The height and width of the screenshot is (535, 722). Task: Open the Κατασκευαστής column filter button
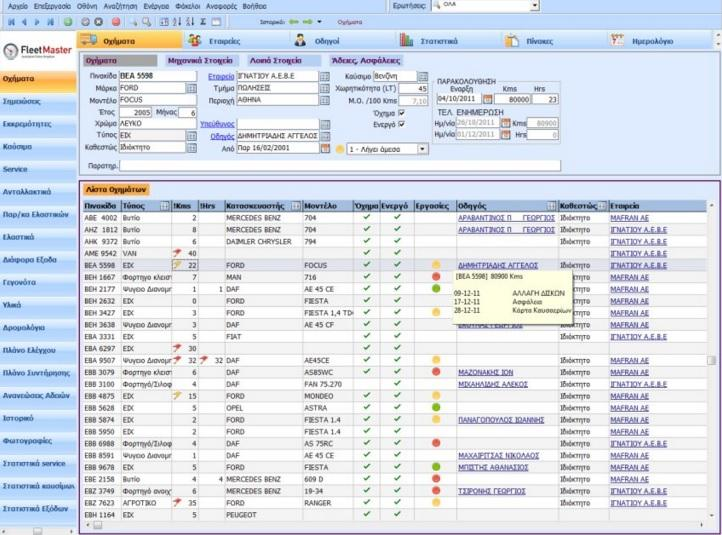tap(296, 206)
